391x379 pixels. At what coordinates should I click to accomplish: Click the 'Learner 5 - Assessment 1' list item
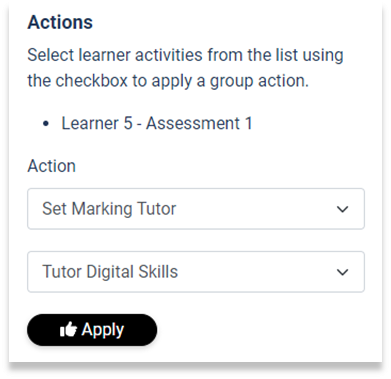pyautogui.click(x=157, y=123)
